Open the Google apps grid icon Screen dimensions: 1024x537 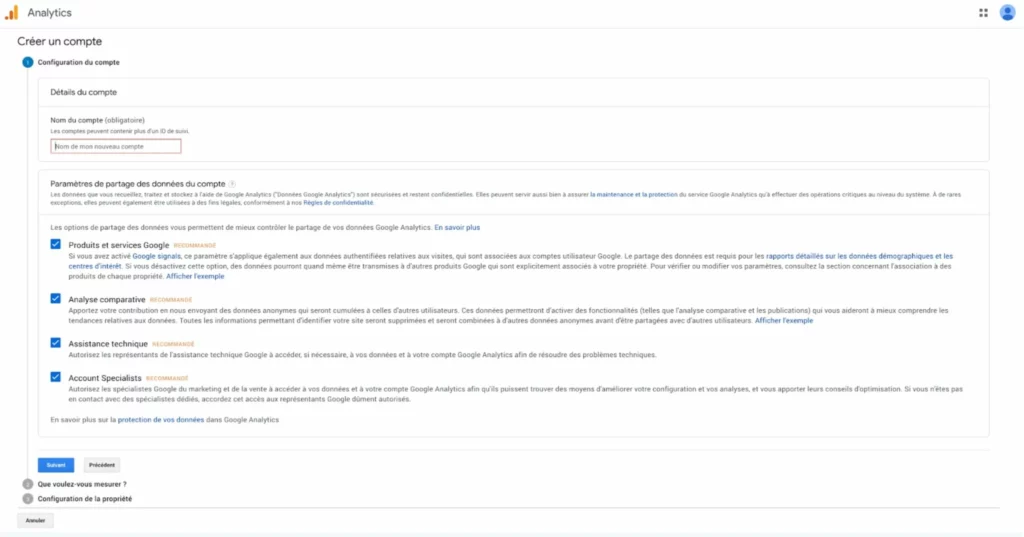pos(983,12)
